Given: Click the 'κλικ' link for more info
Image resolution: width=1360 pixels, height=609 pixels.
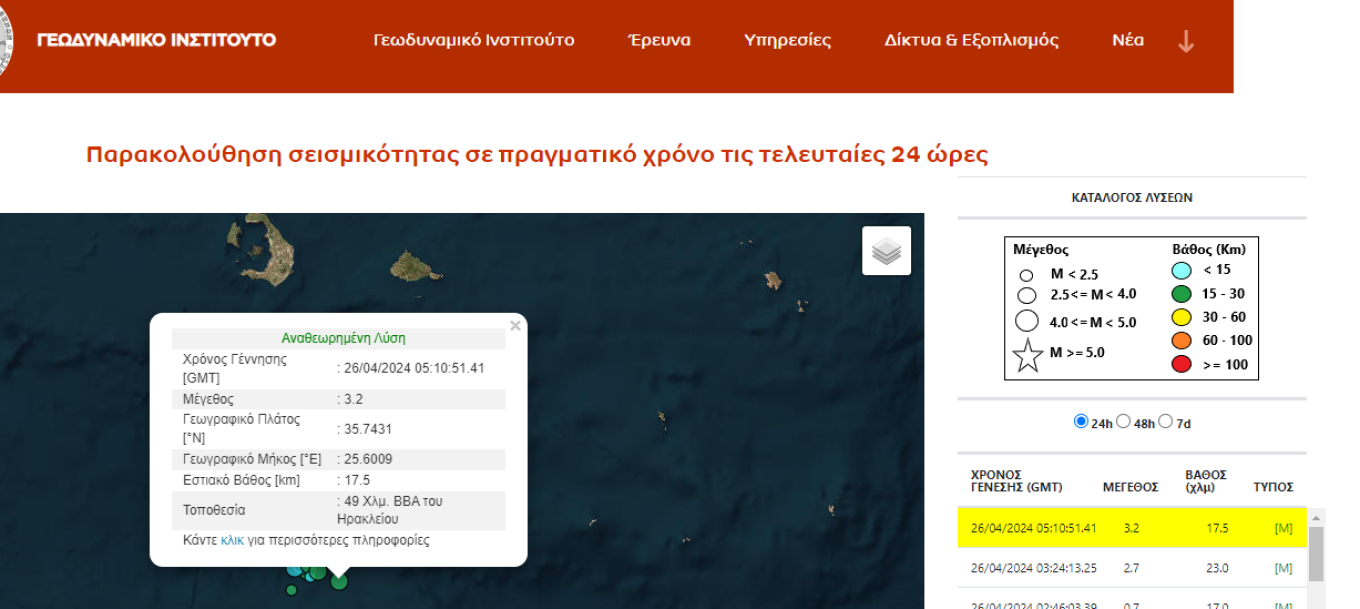Looking at the screenshot, I should 232,540.
